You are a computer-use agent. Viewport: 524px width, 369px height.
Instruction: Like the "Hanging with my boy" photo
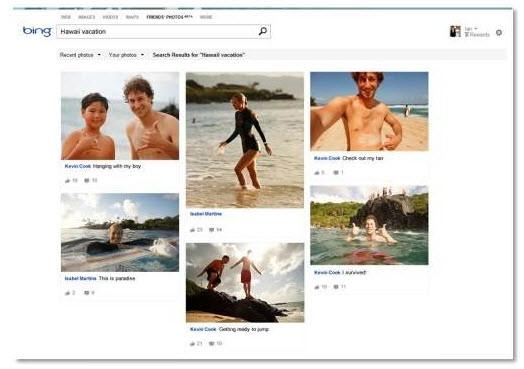click(68, 180)
